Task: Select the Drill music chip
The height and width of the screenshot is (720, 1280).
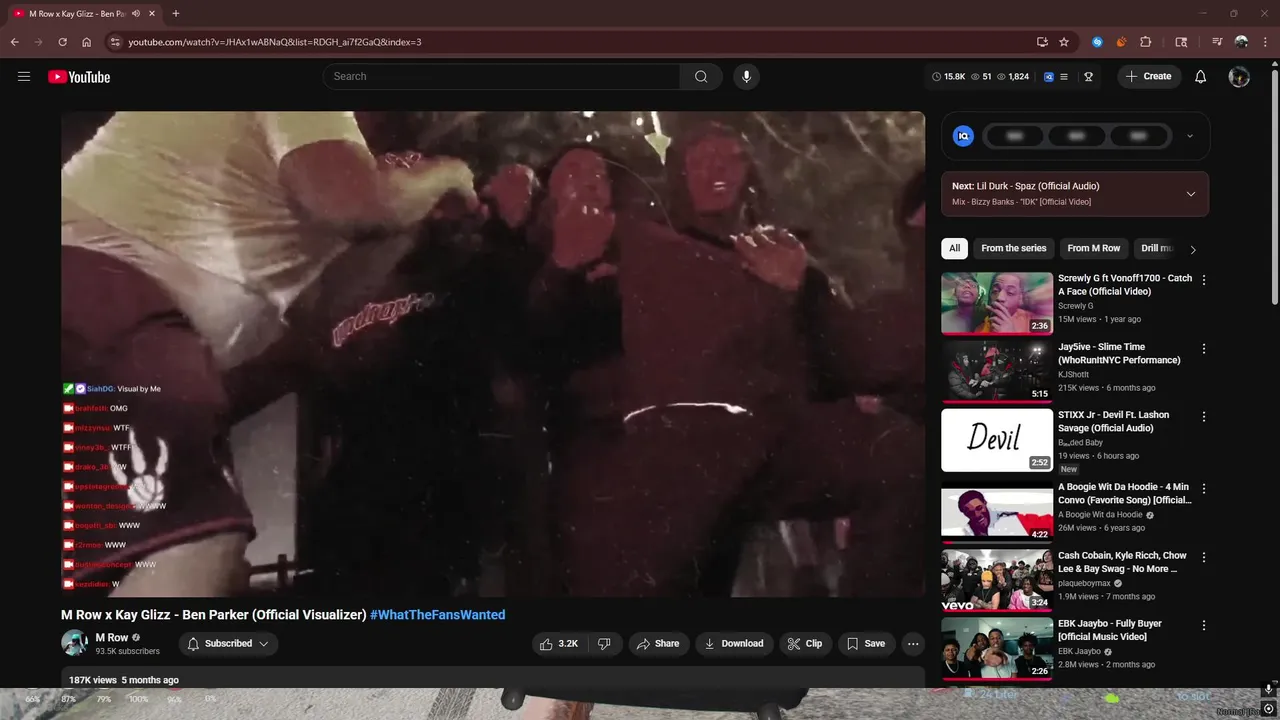Action: 1156,249
